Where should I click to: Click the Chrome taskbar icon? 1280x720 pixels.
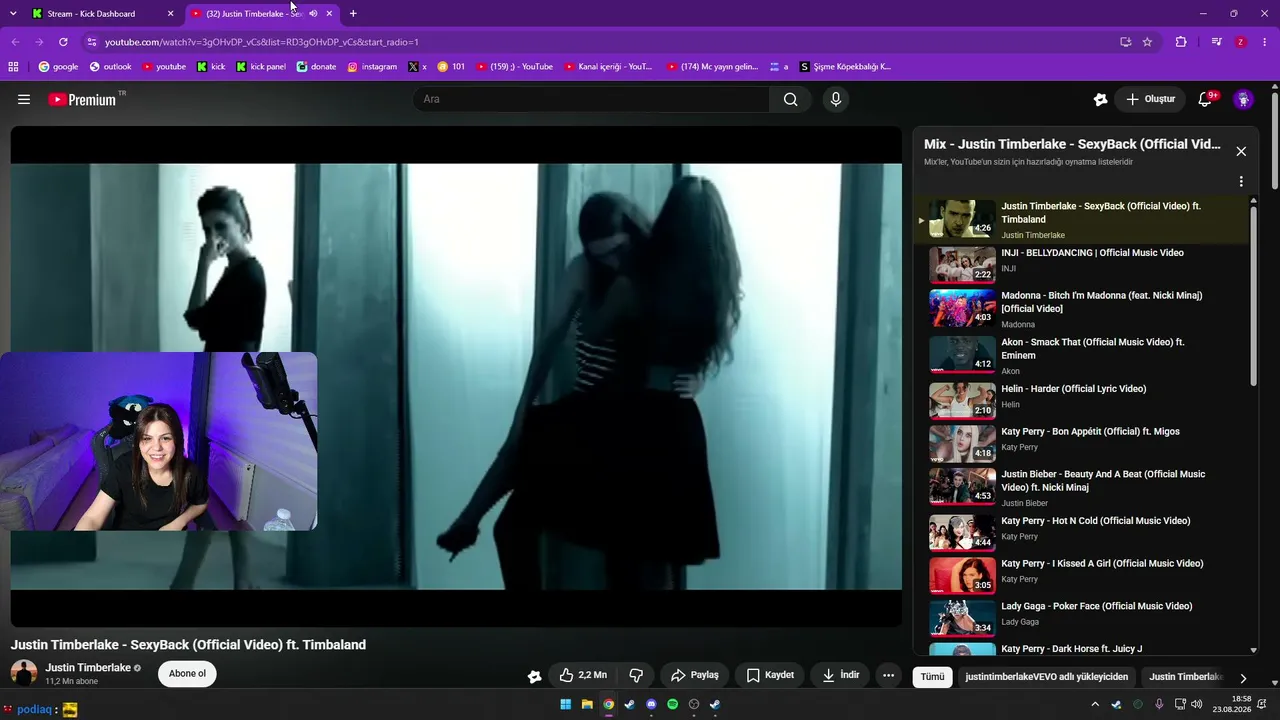coord(608,704)
